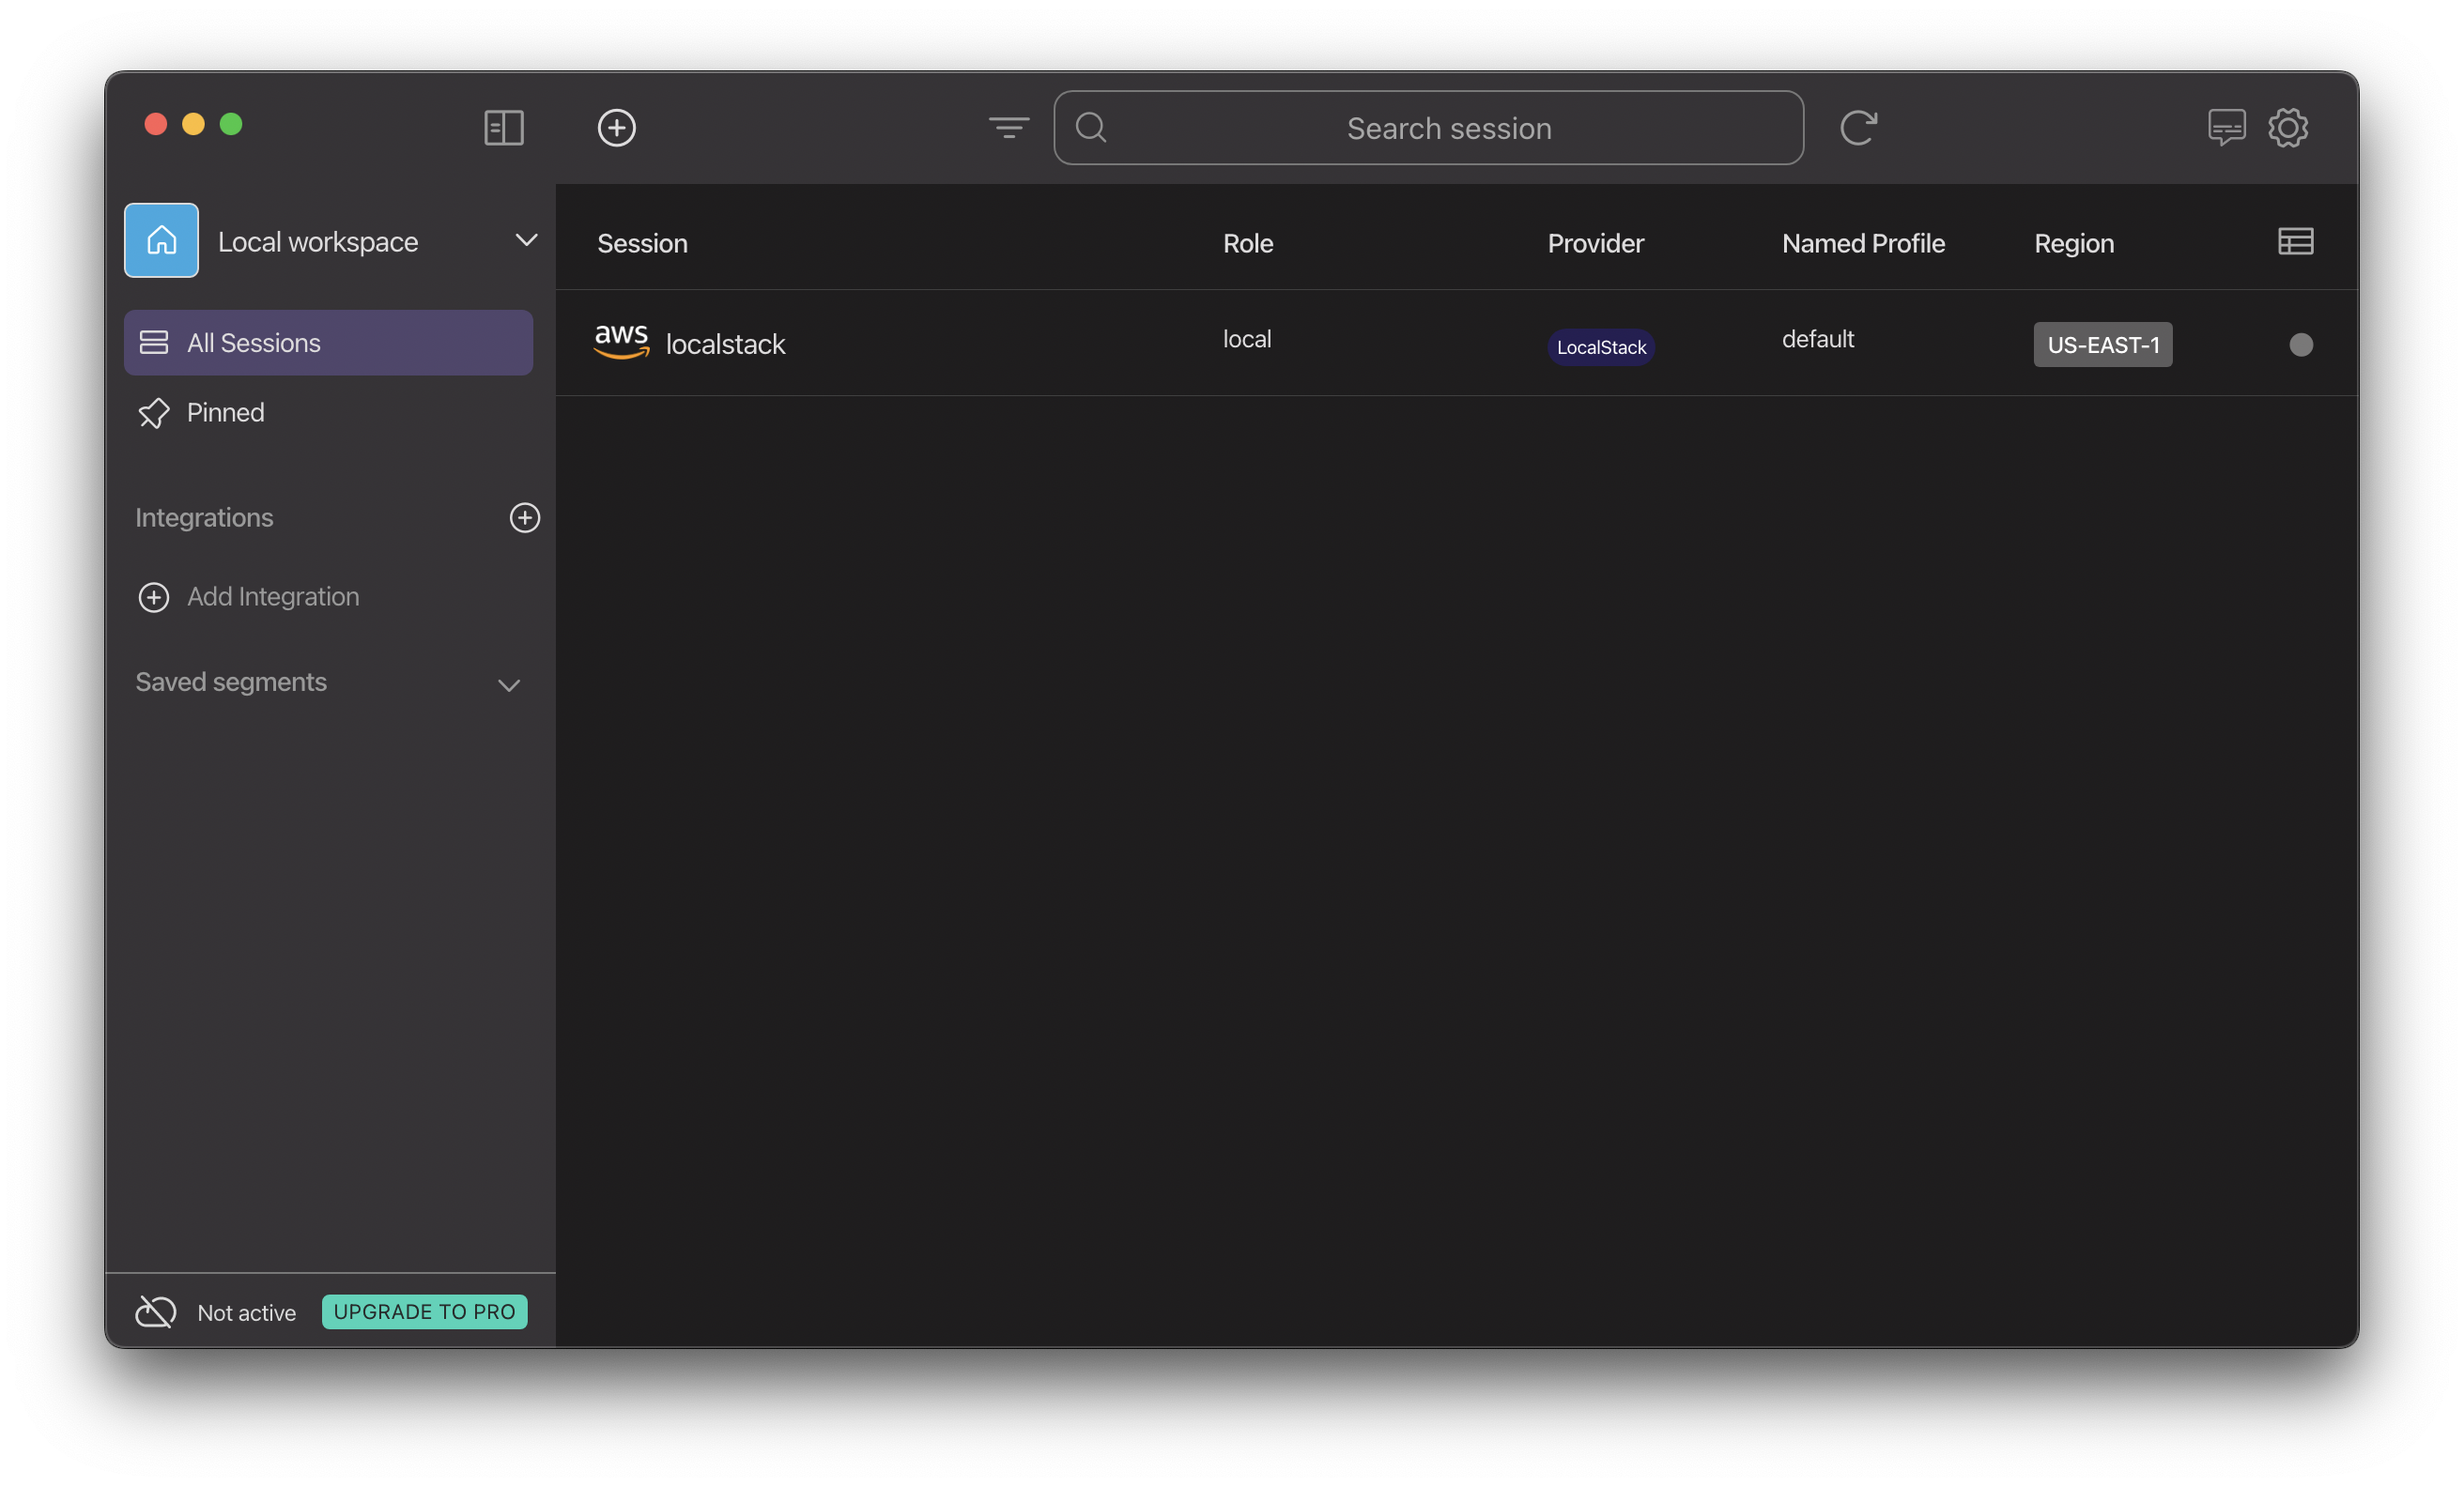This screenshot has width=2464, height=1487.
Task: Click the localstack session status dot
Action: point(2300,345)
